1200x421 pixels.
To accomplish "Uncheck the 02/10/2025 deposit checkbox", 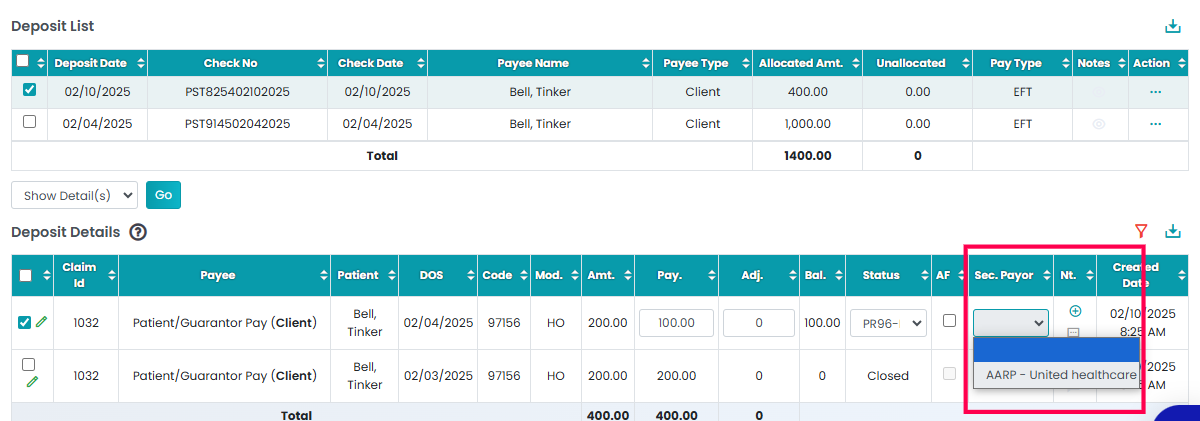I will [x=29, y=90].
